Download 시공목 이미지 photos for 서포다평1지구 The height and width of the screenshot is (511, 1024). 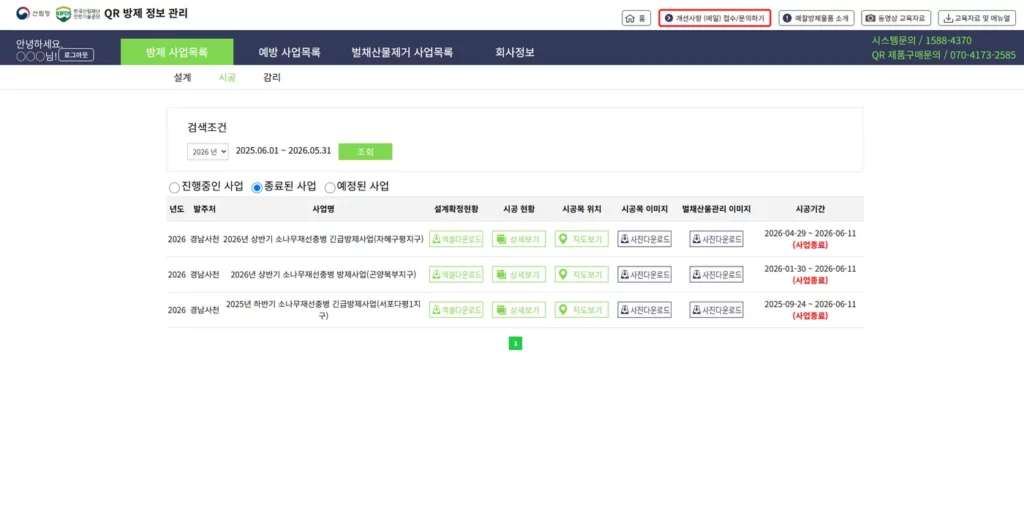[x=645, y=310]
